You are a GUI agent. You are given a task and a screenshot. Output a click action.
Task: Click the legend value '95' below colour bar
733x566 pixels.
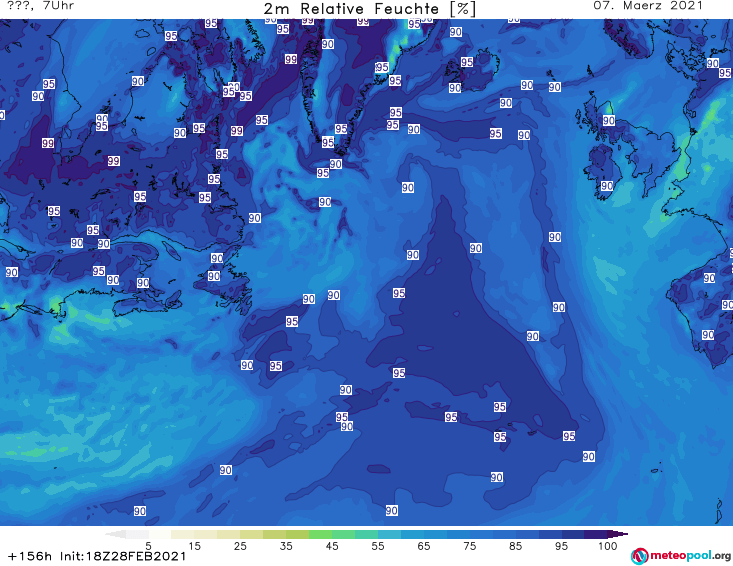tap(561, 546)
